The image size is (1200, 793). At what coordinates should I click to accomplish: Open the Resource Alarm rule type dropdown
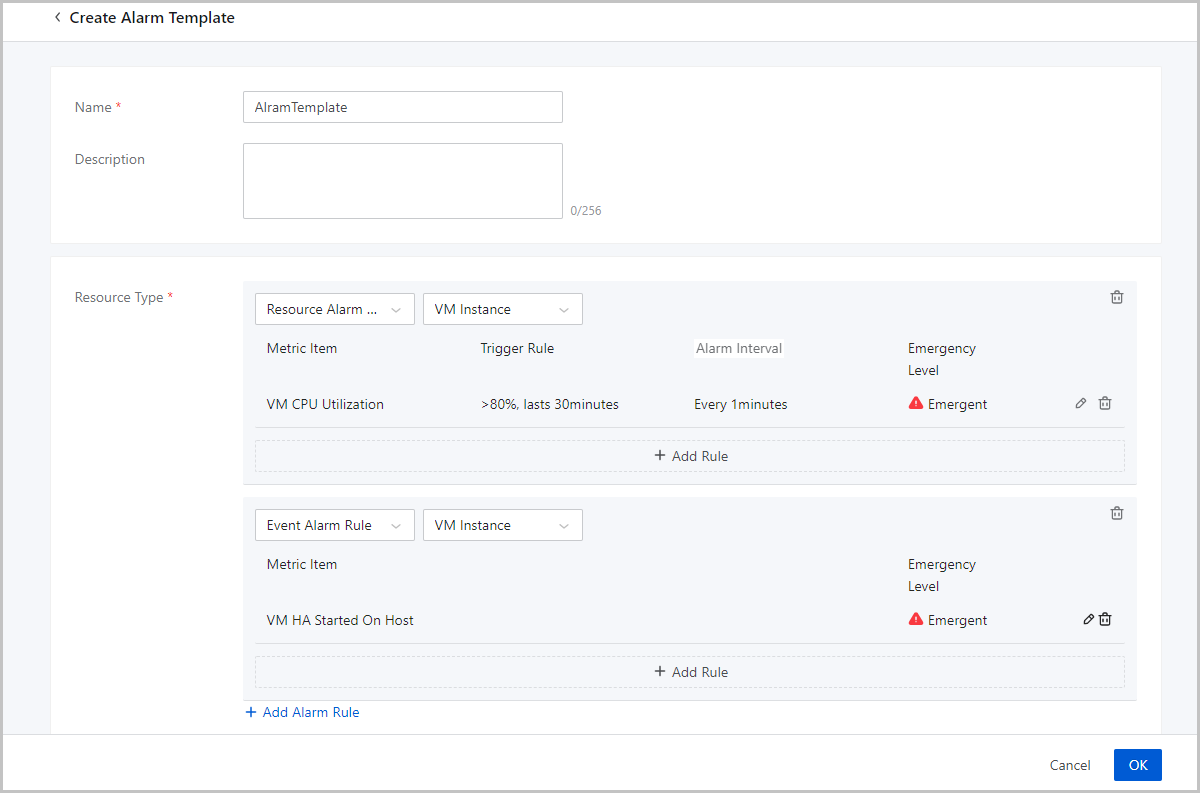(x=335, y=309)
